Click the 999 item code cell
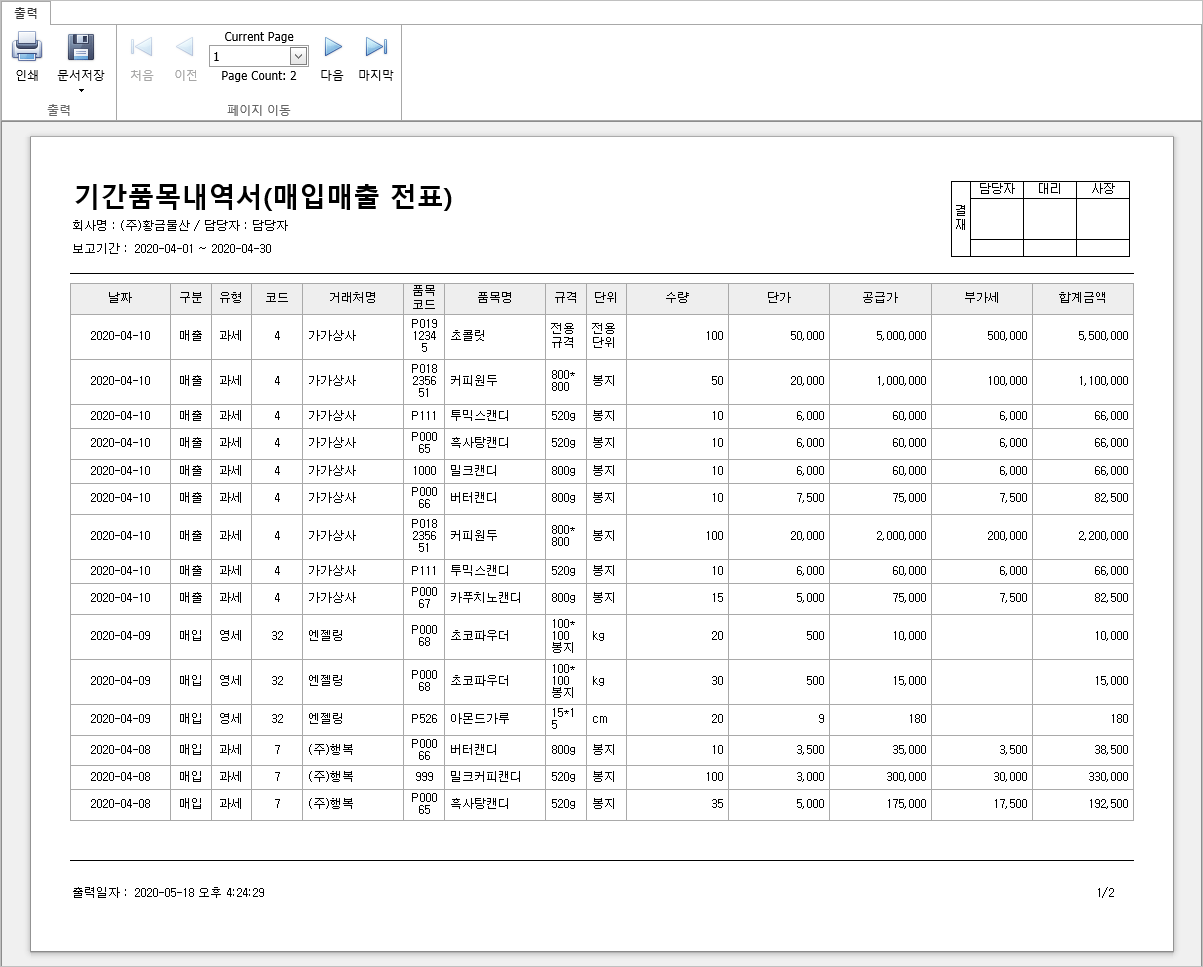Viewport: 1203px width, 967px height. click(x=424, y=777)
